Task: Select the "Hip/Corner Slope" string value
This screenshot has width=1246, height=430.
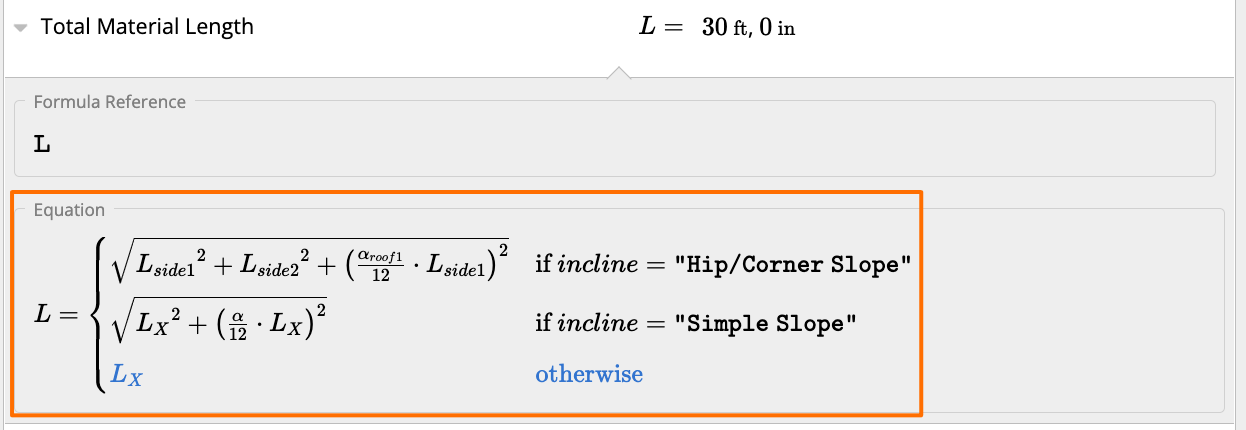Action: (793, 266)
